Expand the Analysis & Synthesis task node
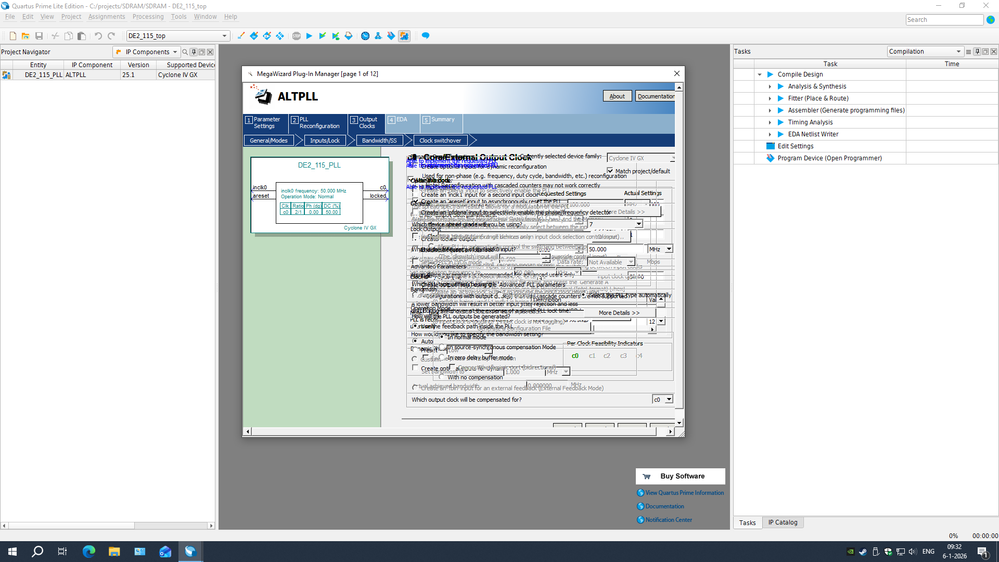 pyautogui.click(x=770, y=87)
